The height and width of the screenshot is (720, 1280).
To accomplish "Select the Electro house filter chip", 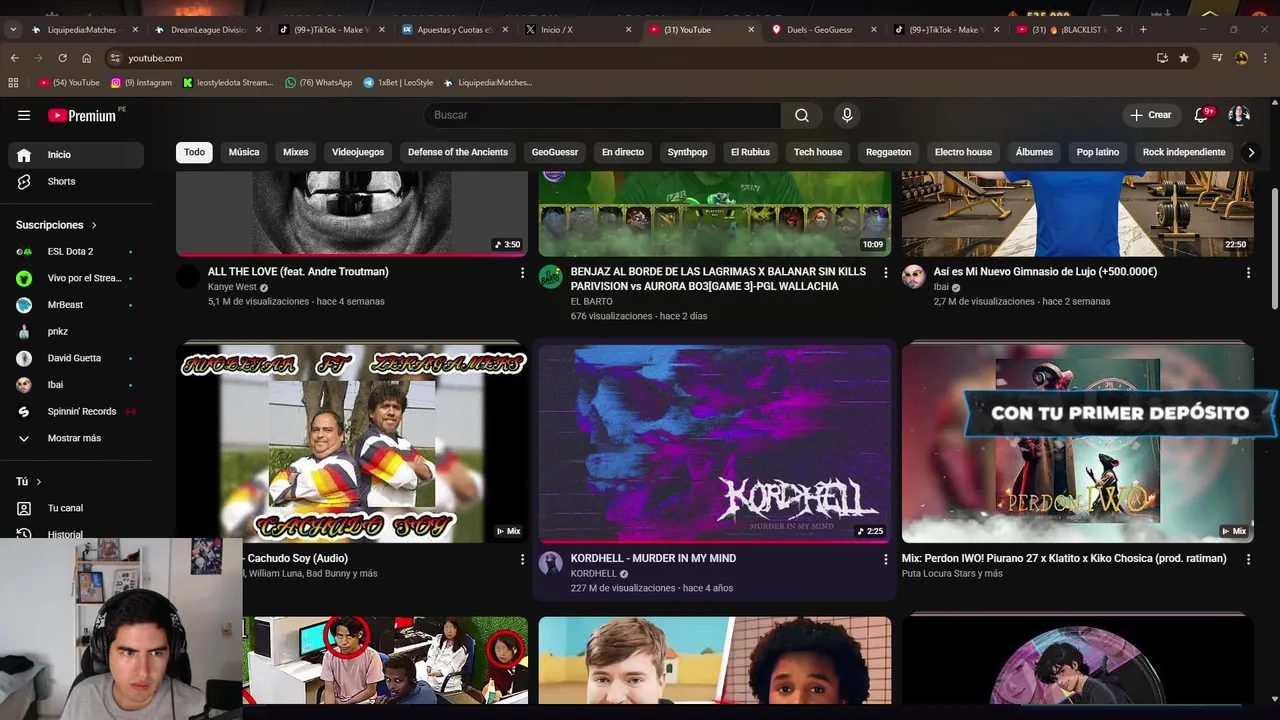I will pyautogui.click(x=963, y=152).
